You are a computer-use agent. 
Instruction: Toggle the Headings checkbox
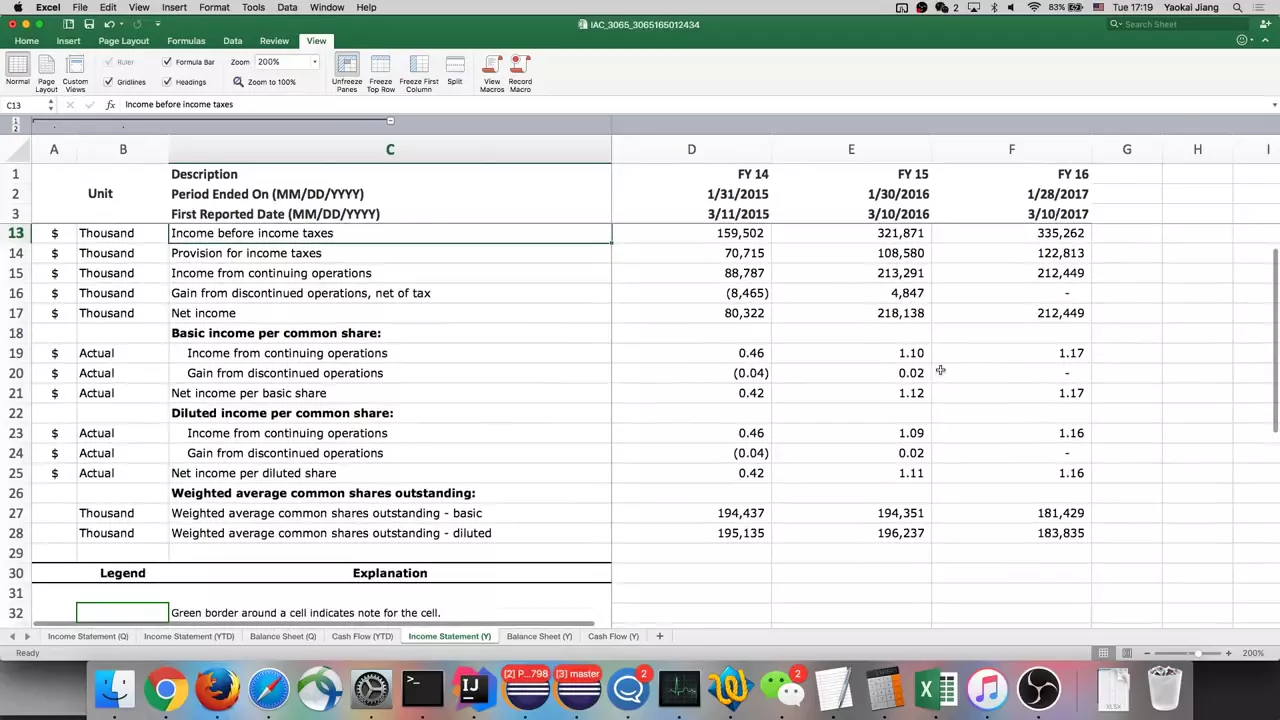[167, 82]
